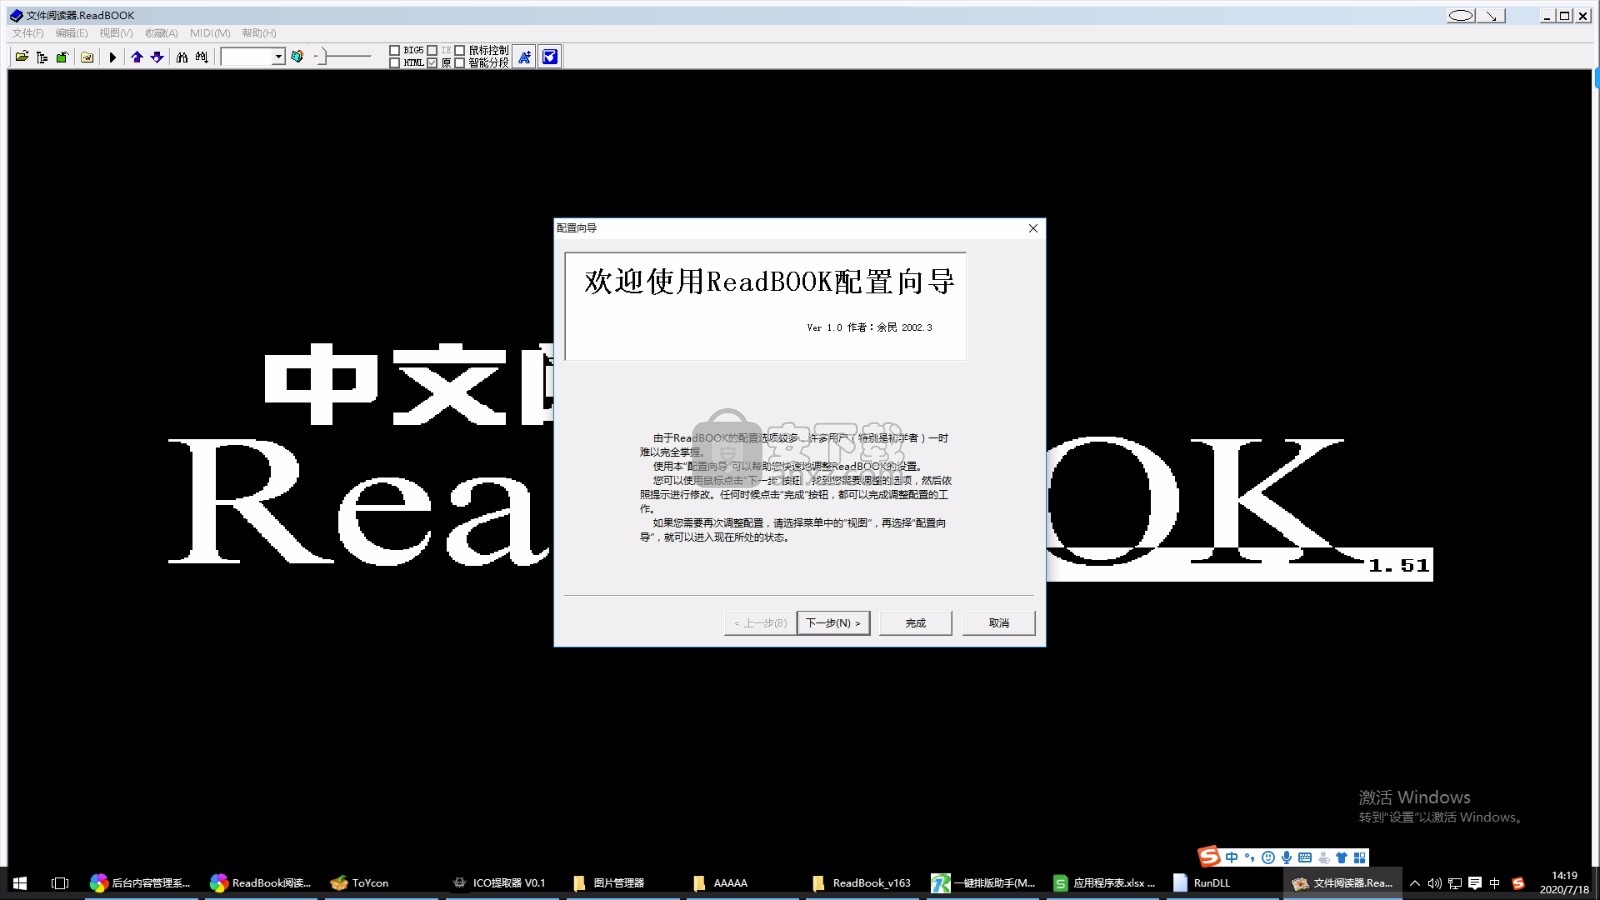This screenshot has width=1600, height=900.
Task: Open the action center notification icon
Action: 1475,883
